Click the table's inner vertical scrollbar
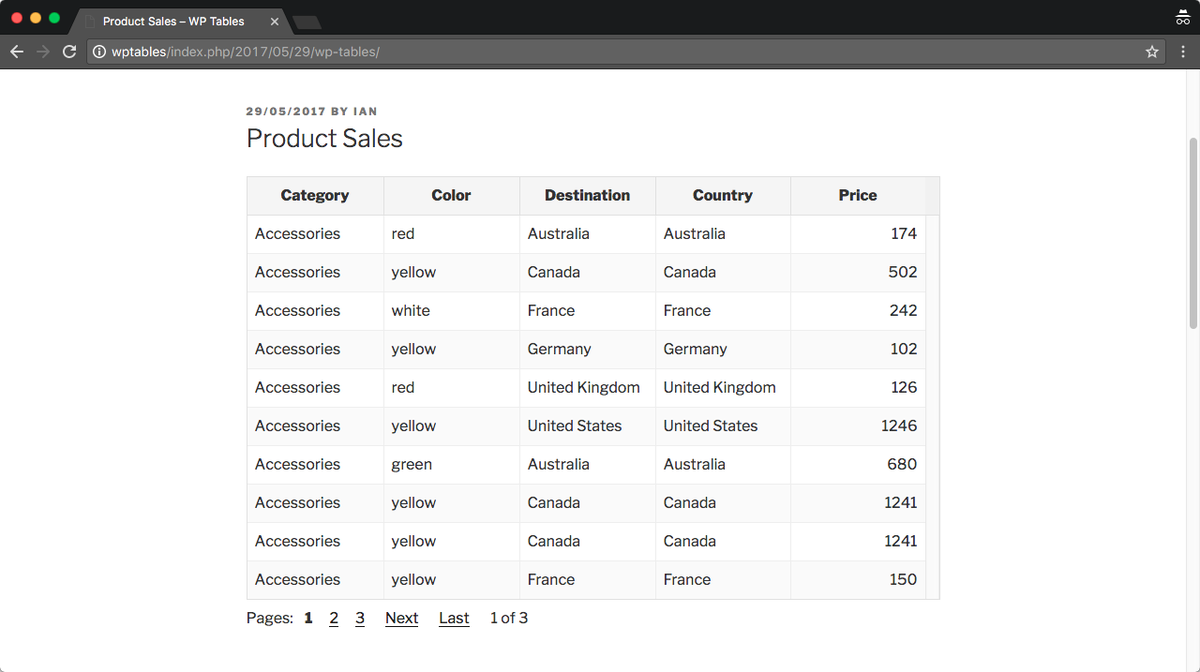 point(933,407)
